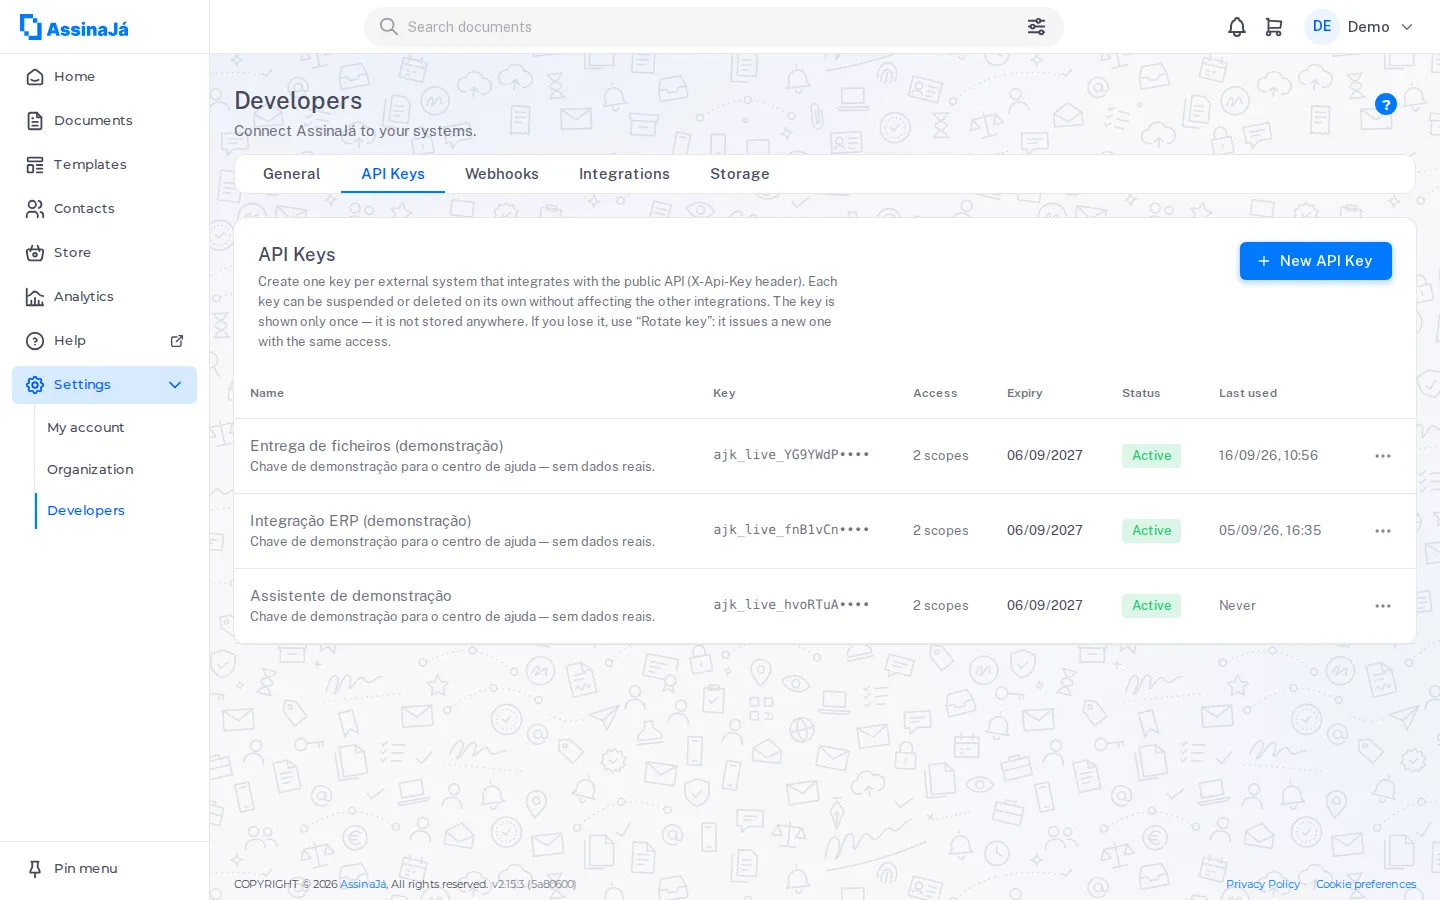This screenshot has height=900, width=1440.
Task: Open the Home sidebar icon
Action: tap(35, 77)
